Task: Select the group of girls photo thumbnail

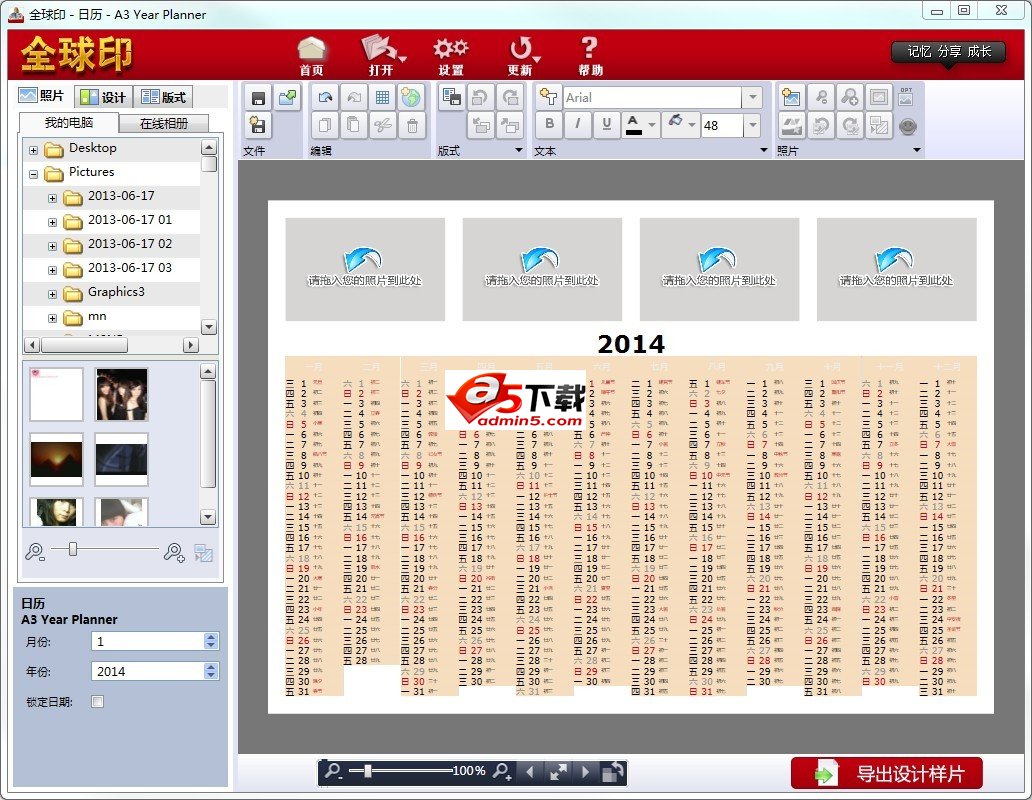Action: pos(122,394)
